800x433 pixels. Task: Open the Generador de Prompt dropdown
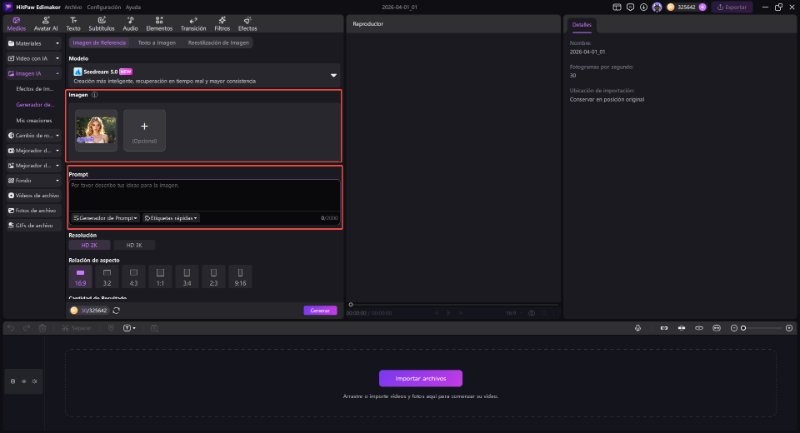tap(105, 217)
